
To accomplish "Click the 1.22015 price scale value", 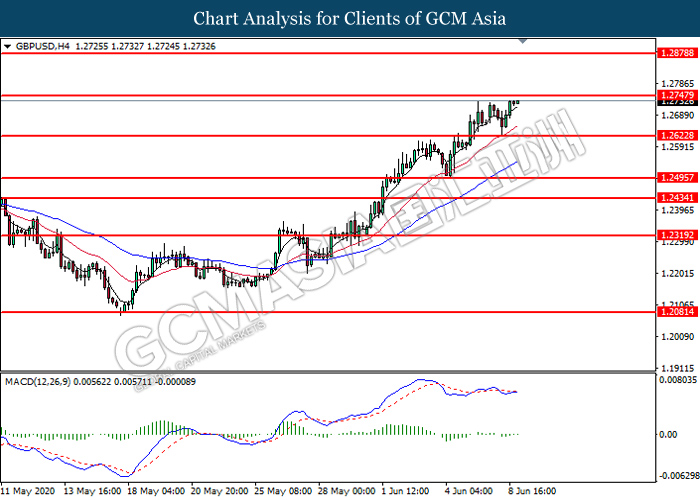I will click(678, 273).
